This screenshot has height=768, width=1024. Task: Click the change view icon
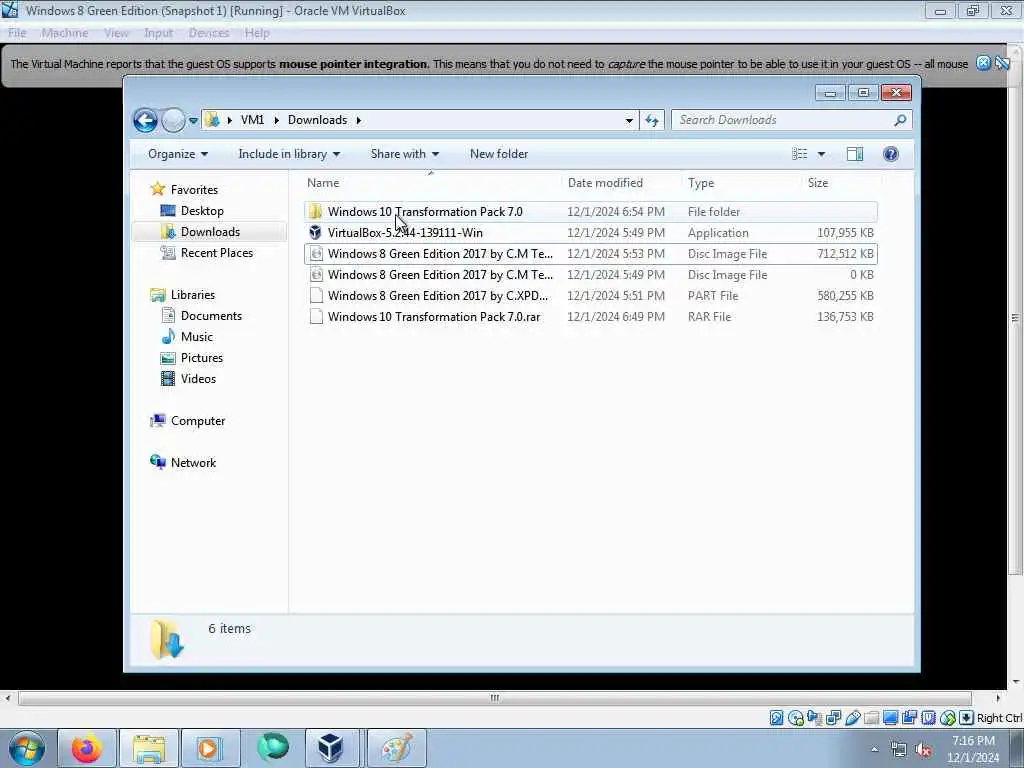pos(799,154)
